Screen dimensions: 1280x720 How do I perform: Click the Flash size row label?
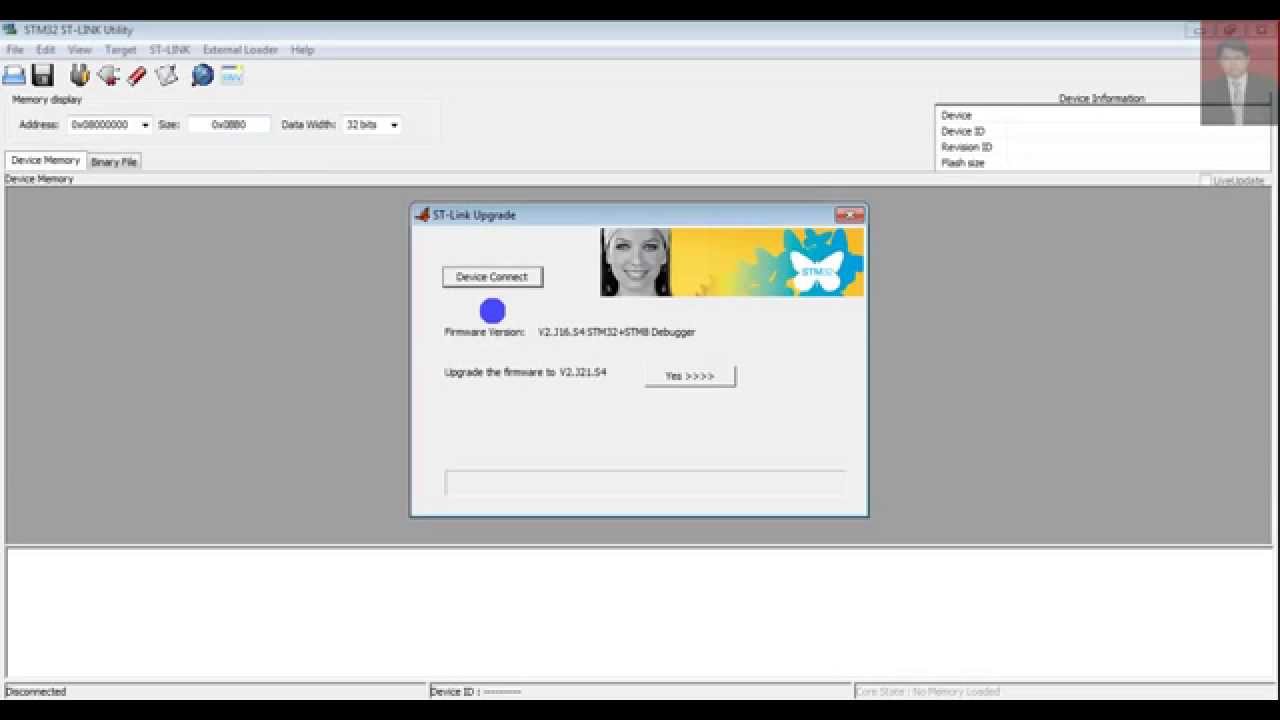coord(962,163)
